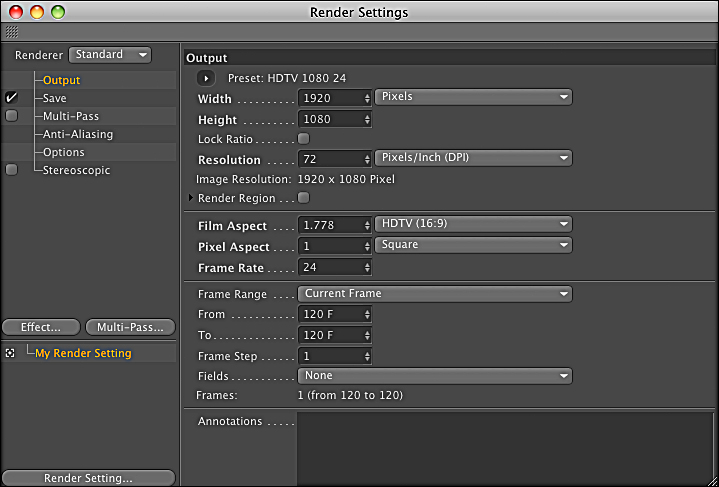
Task: Uncheck the Save checkbox
Action: 12,98
